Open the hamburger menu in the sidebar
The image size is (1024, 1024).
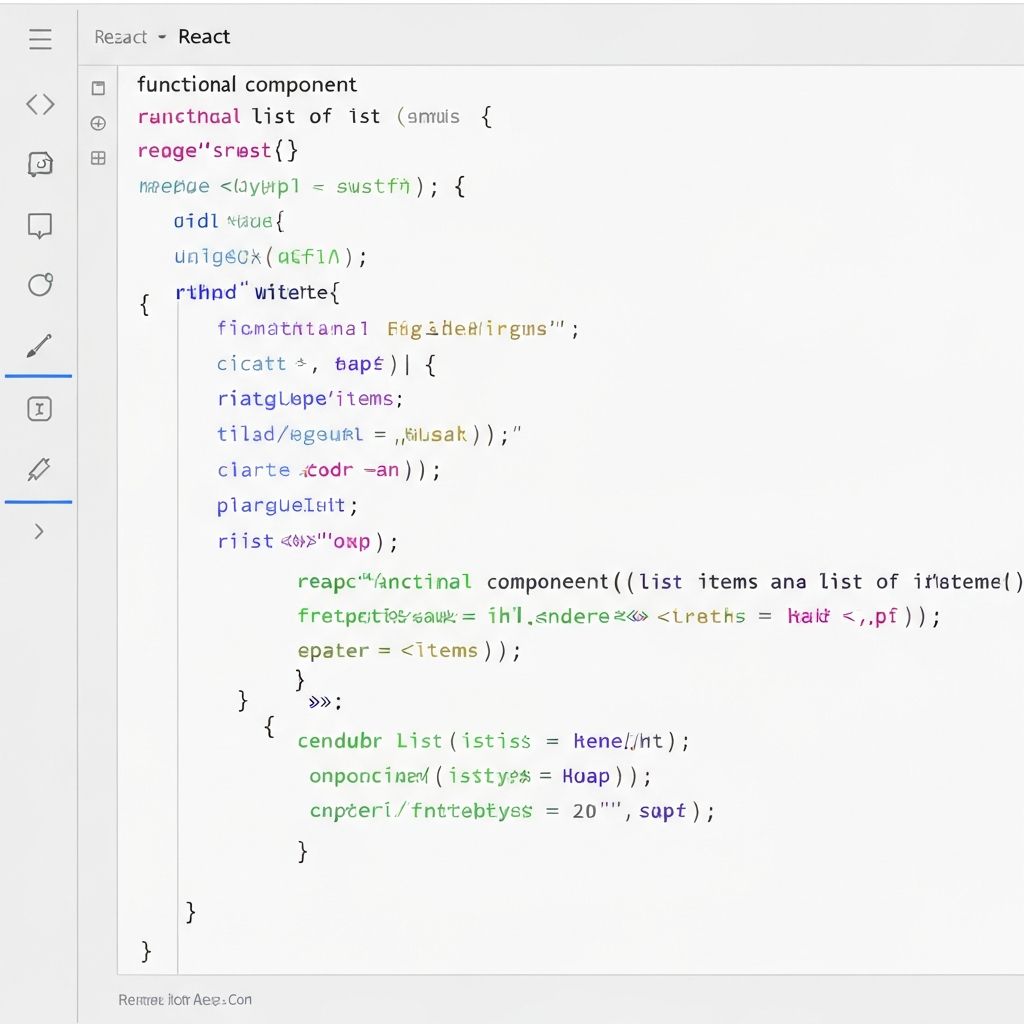[x=40, y=40]
